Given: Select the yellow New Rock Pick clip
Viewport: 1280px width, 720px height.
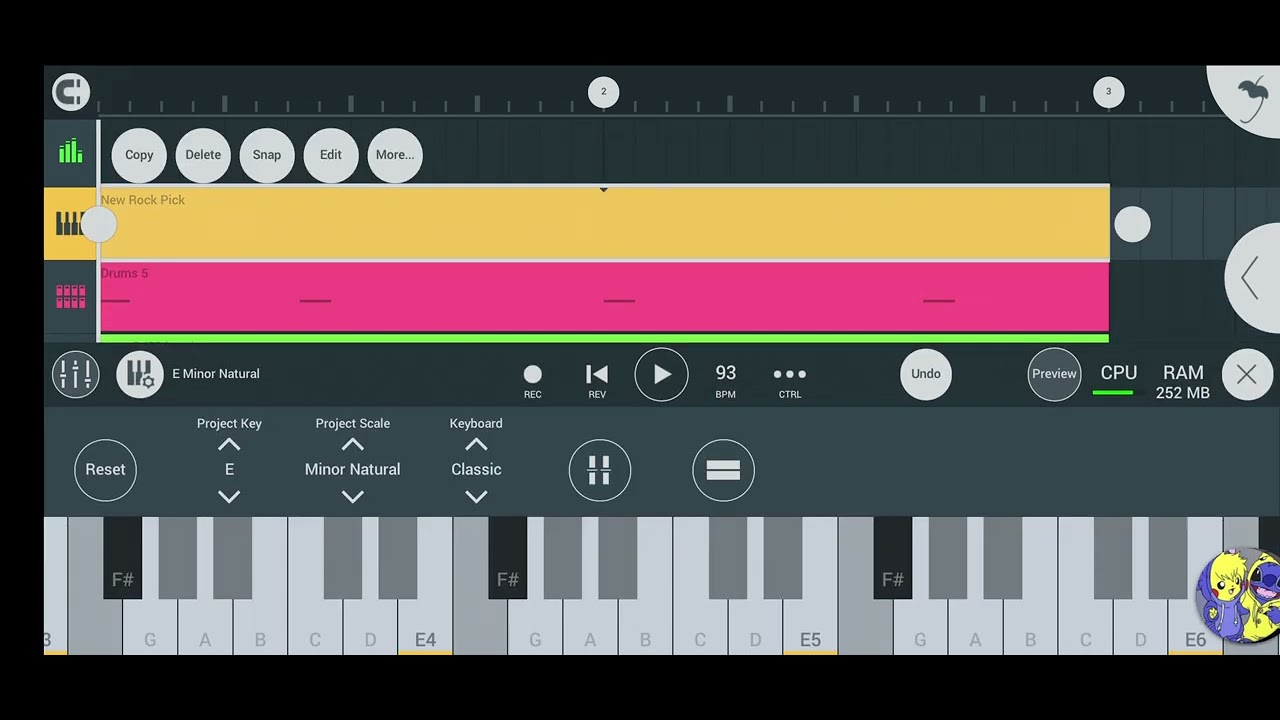Looking at the screenshot, I should [x=605, y=223].
